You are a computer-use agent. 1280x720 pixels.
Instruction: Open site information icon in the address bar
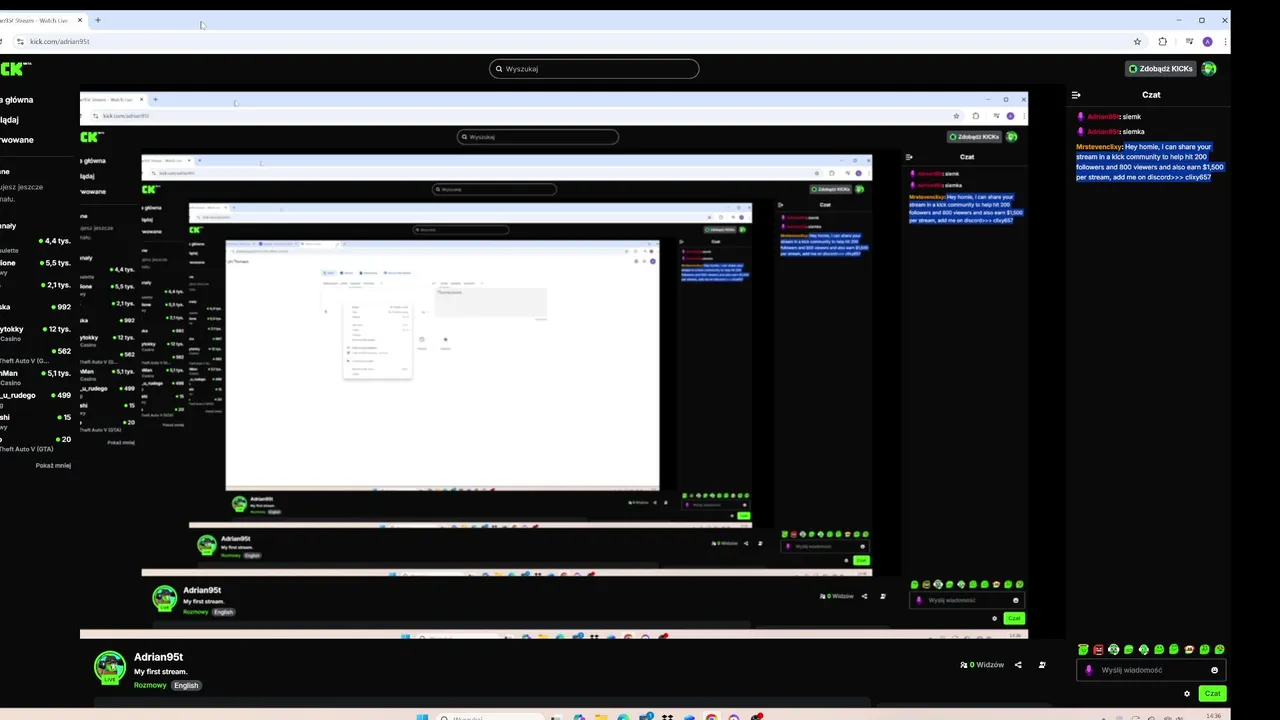click(20, 42)
